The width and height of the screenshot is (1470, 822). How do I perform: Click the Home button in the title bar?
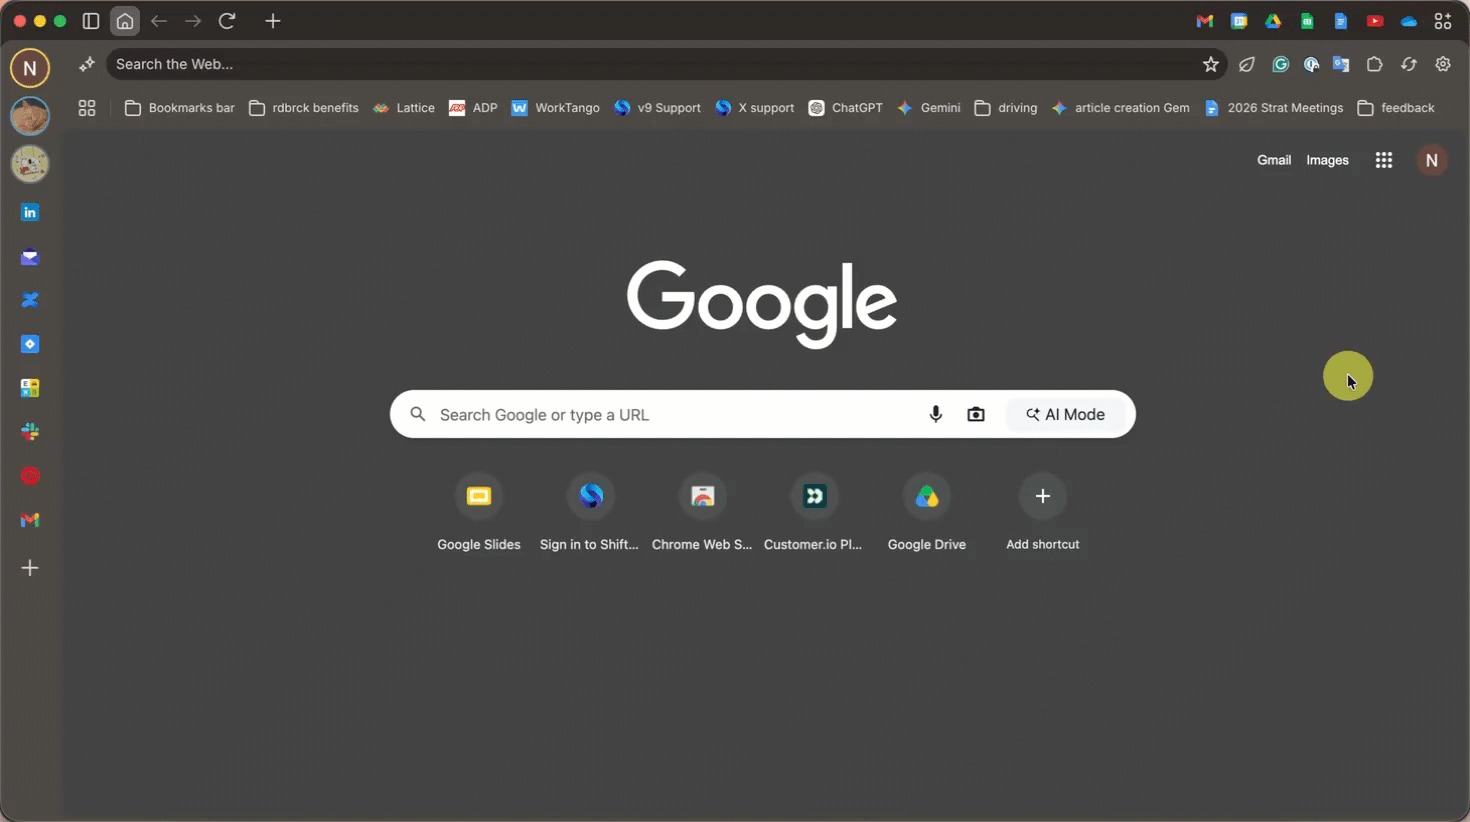click(x=125, y=21)
